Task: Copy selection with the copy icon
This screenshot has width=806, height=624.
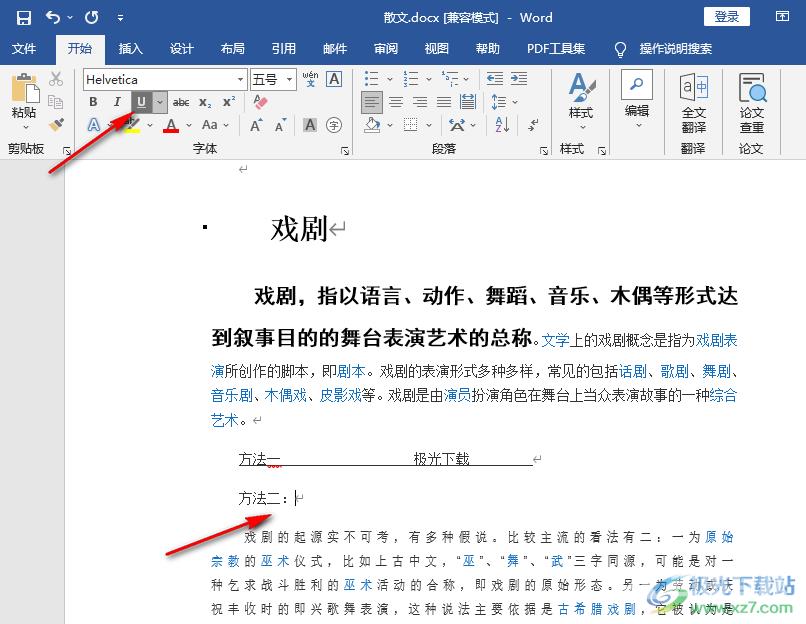Action: pos(56,102)
